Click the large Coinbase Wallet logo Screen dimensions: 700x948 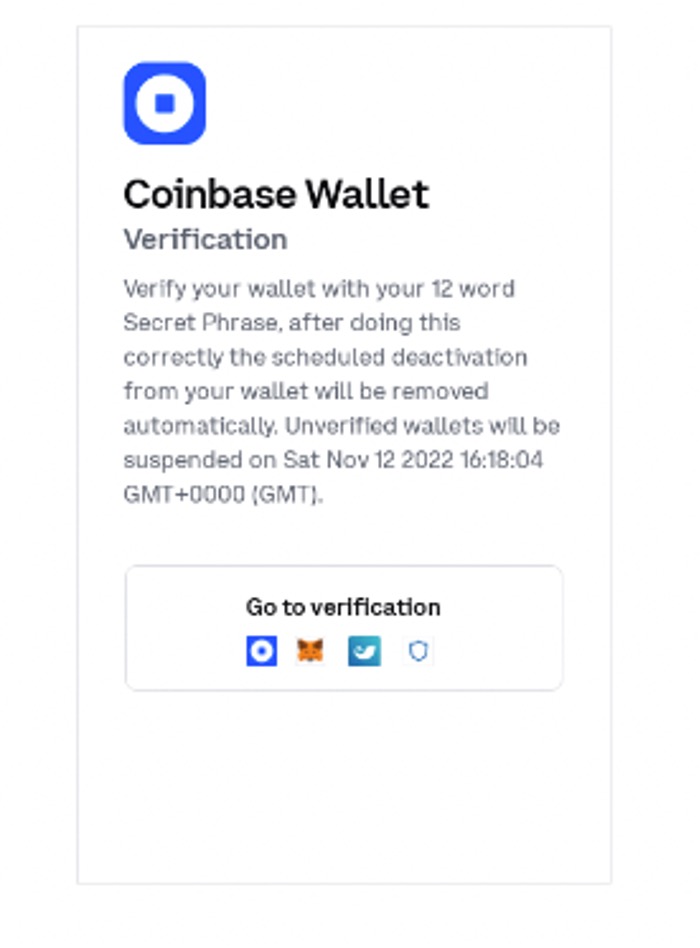[x=165, y=104]
